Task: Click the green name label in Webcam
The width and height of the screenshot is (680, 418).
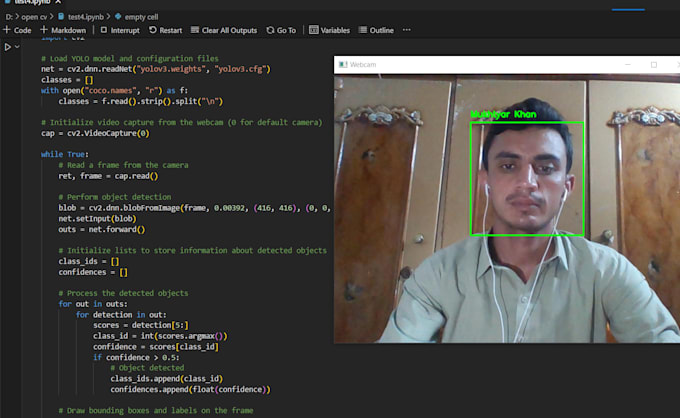Action: click(503, 114)
